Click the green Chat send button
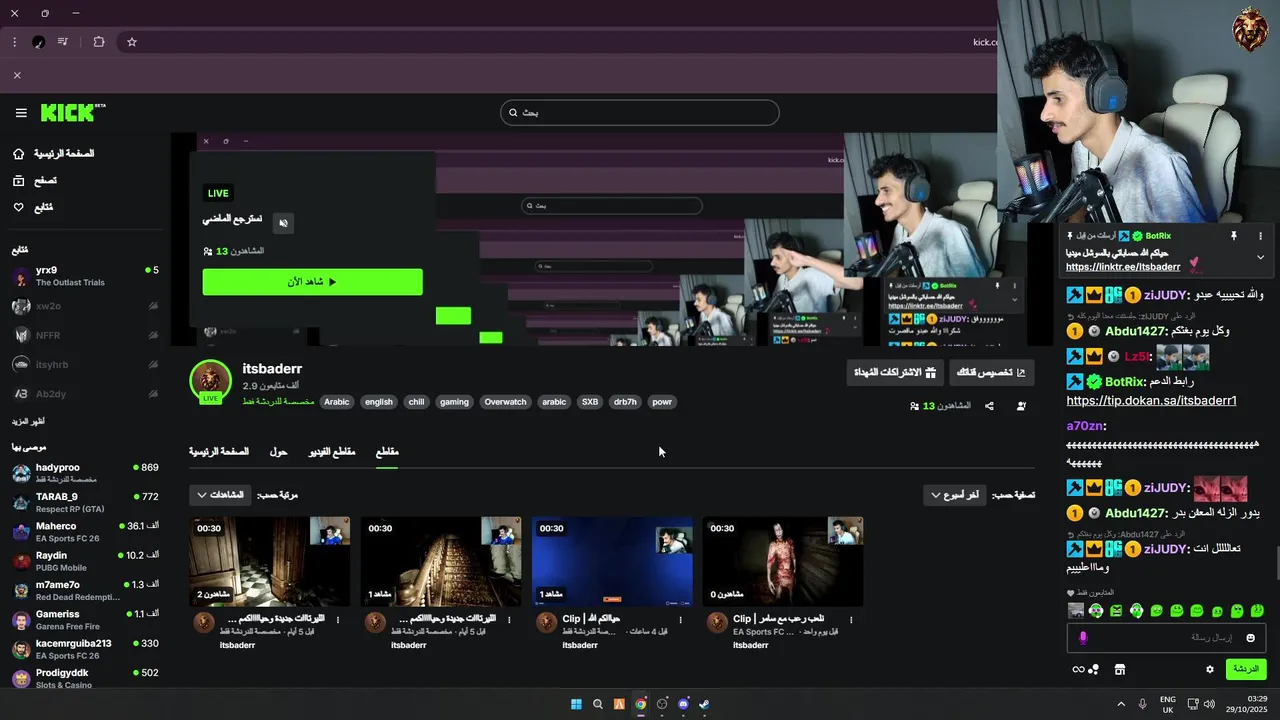 click(x=1246, y=669)
